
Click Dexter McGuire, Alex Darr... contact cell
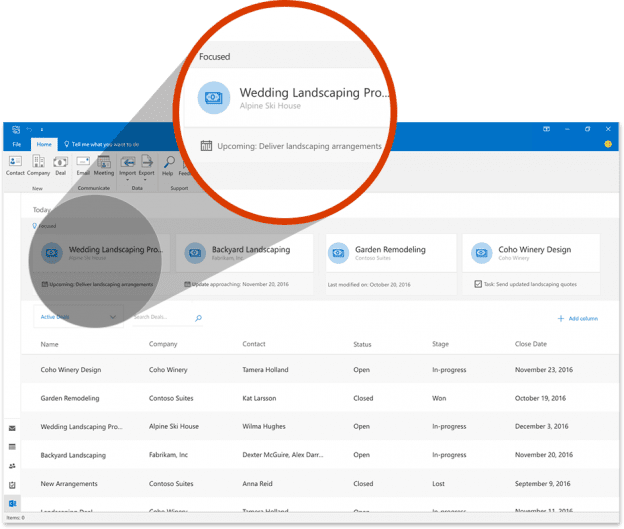point(283,455)
